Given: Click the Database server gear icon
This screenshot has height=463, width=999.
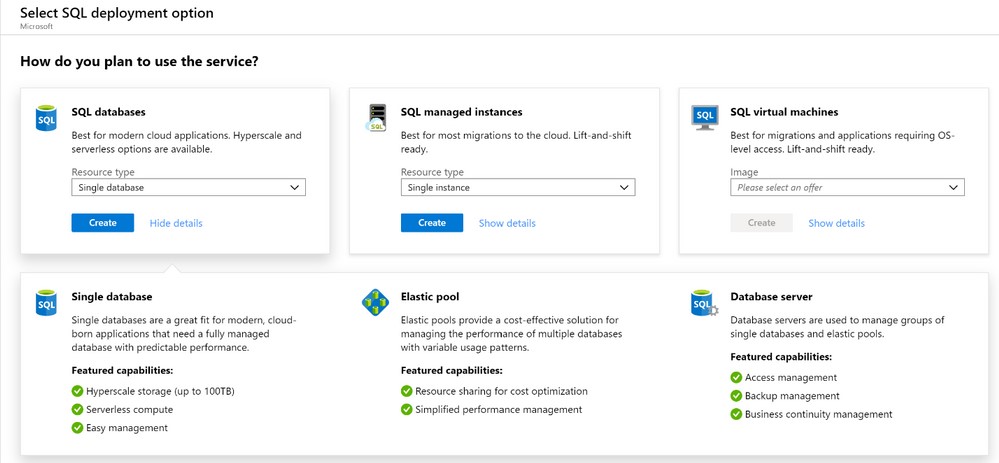Looking at the screenshot, I should click(705, 303).
